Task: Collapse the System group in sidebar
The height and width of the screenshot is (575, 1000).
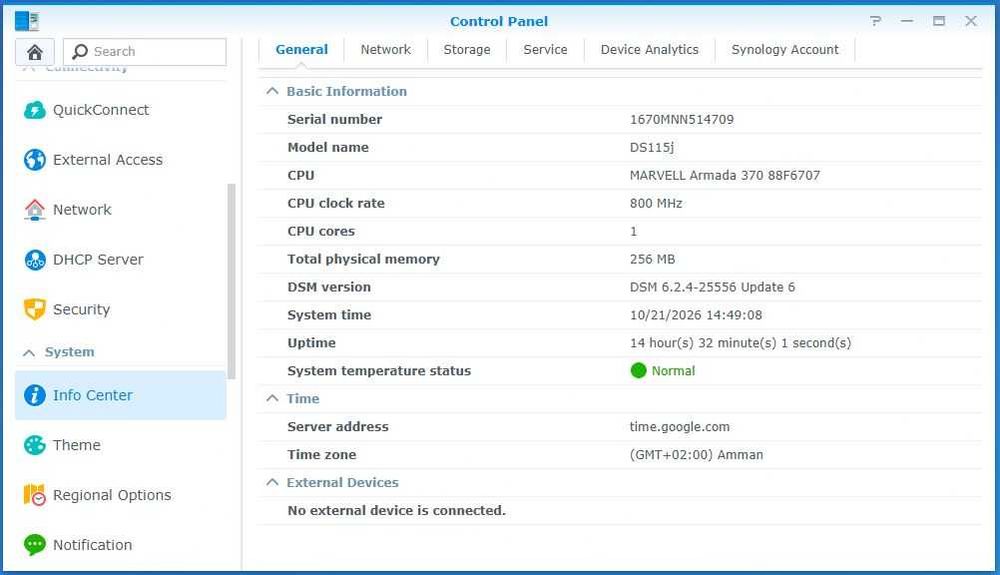Action: coord(29,353)
